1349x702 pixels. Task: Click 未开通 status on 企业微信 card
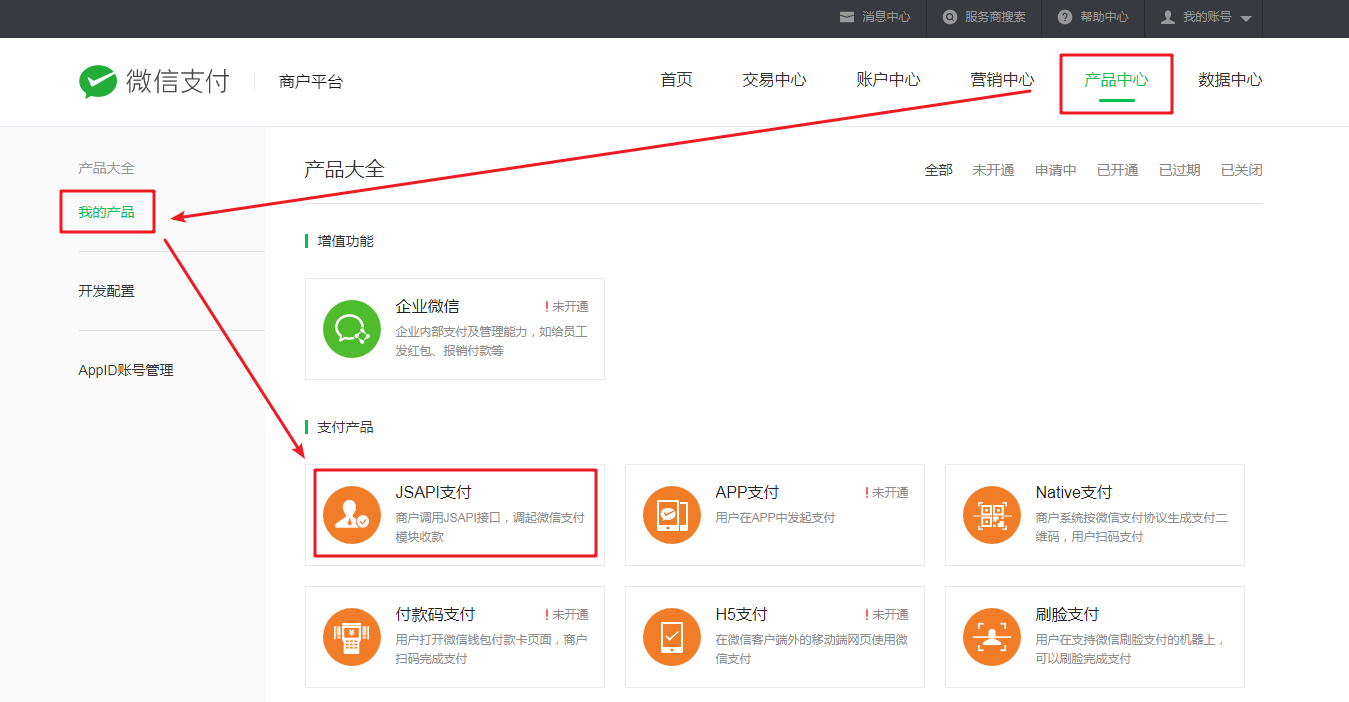(x=570, y=307)
